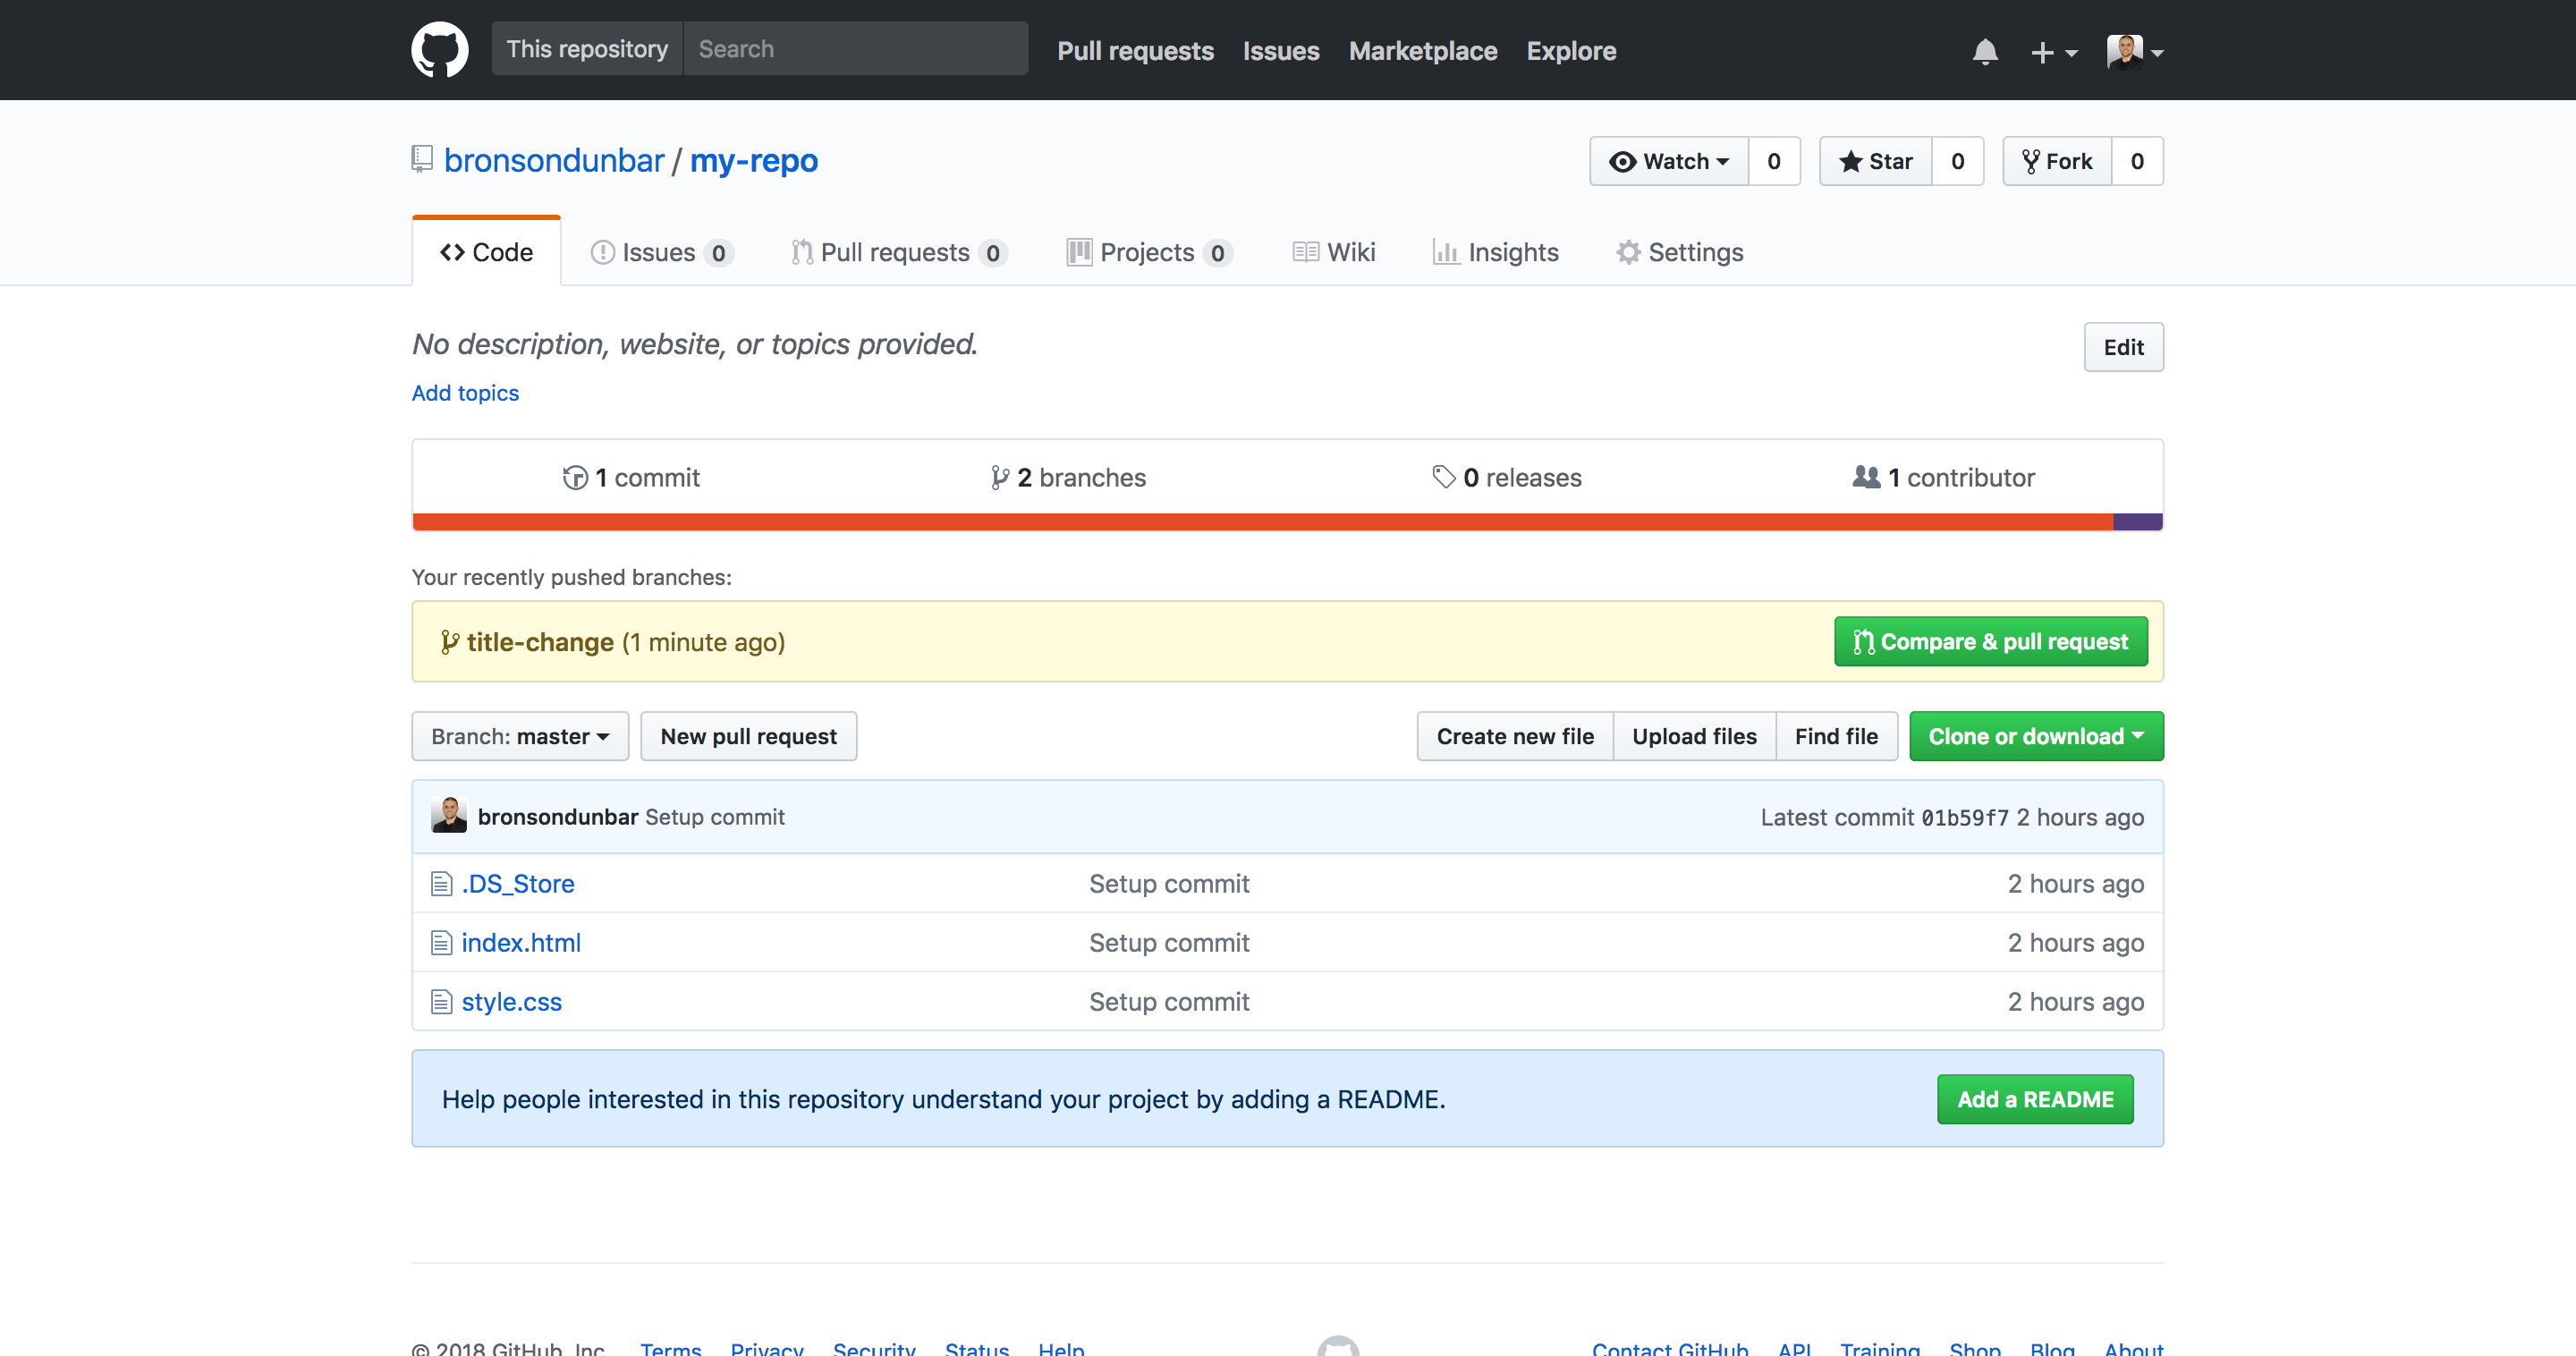Click the commit history clock icon
Image resolution: width=2576 pixels, height=1356 pixels.
point(575,478)
